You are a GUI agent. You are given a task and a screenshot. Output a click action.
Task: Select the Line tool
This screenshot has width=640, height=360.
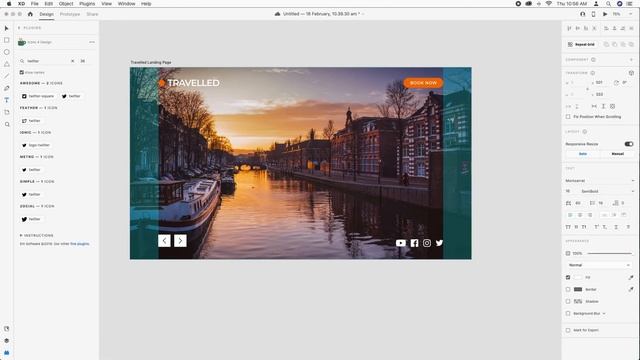point(7,76)
